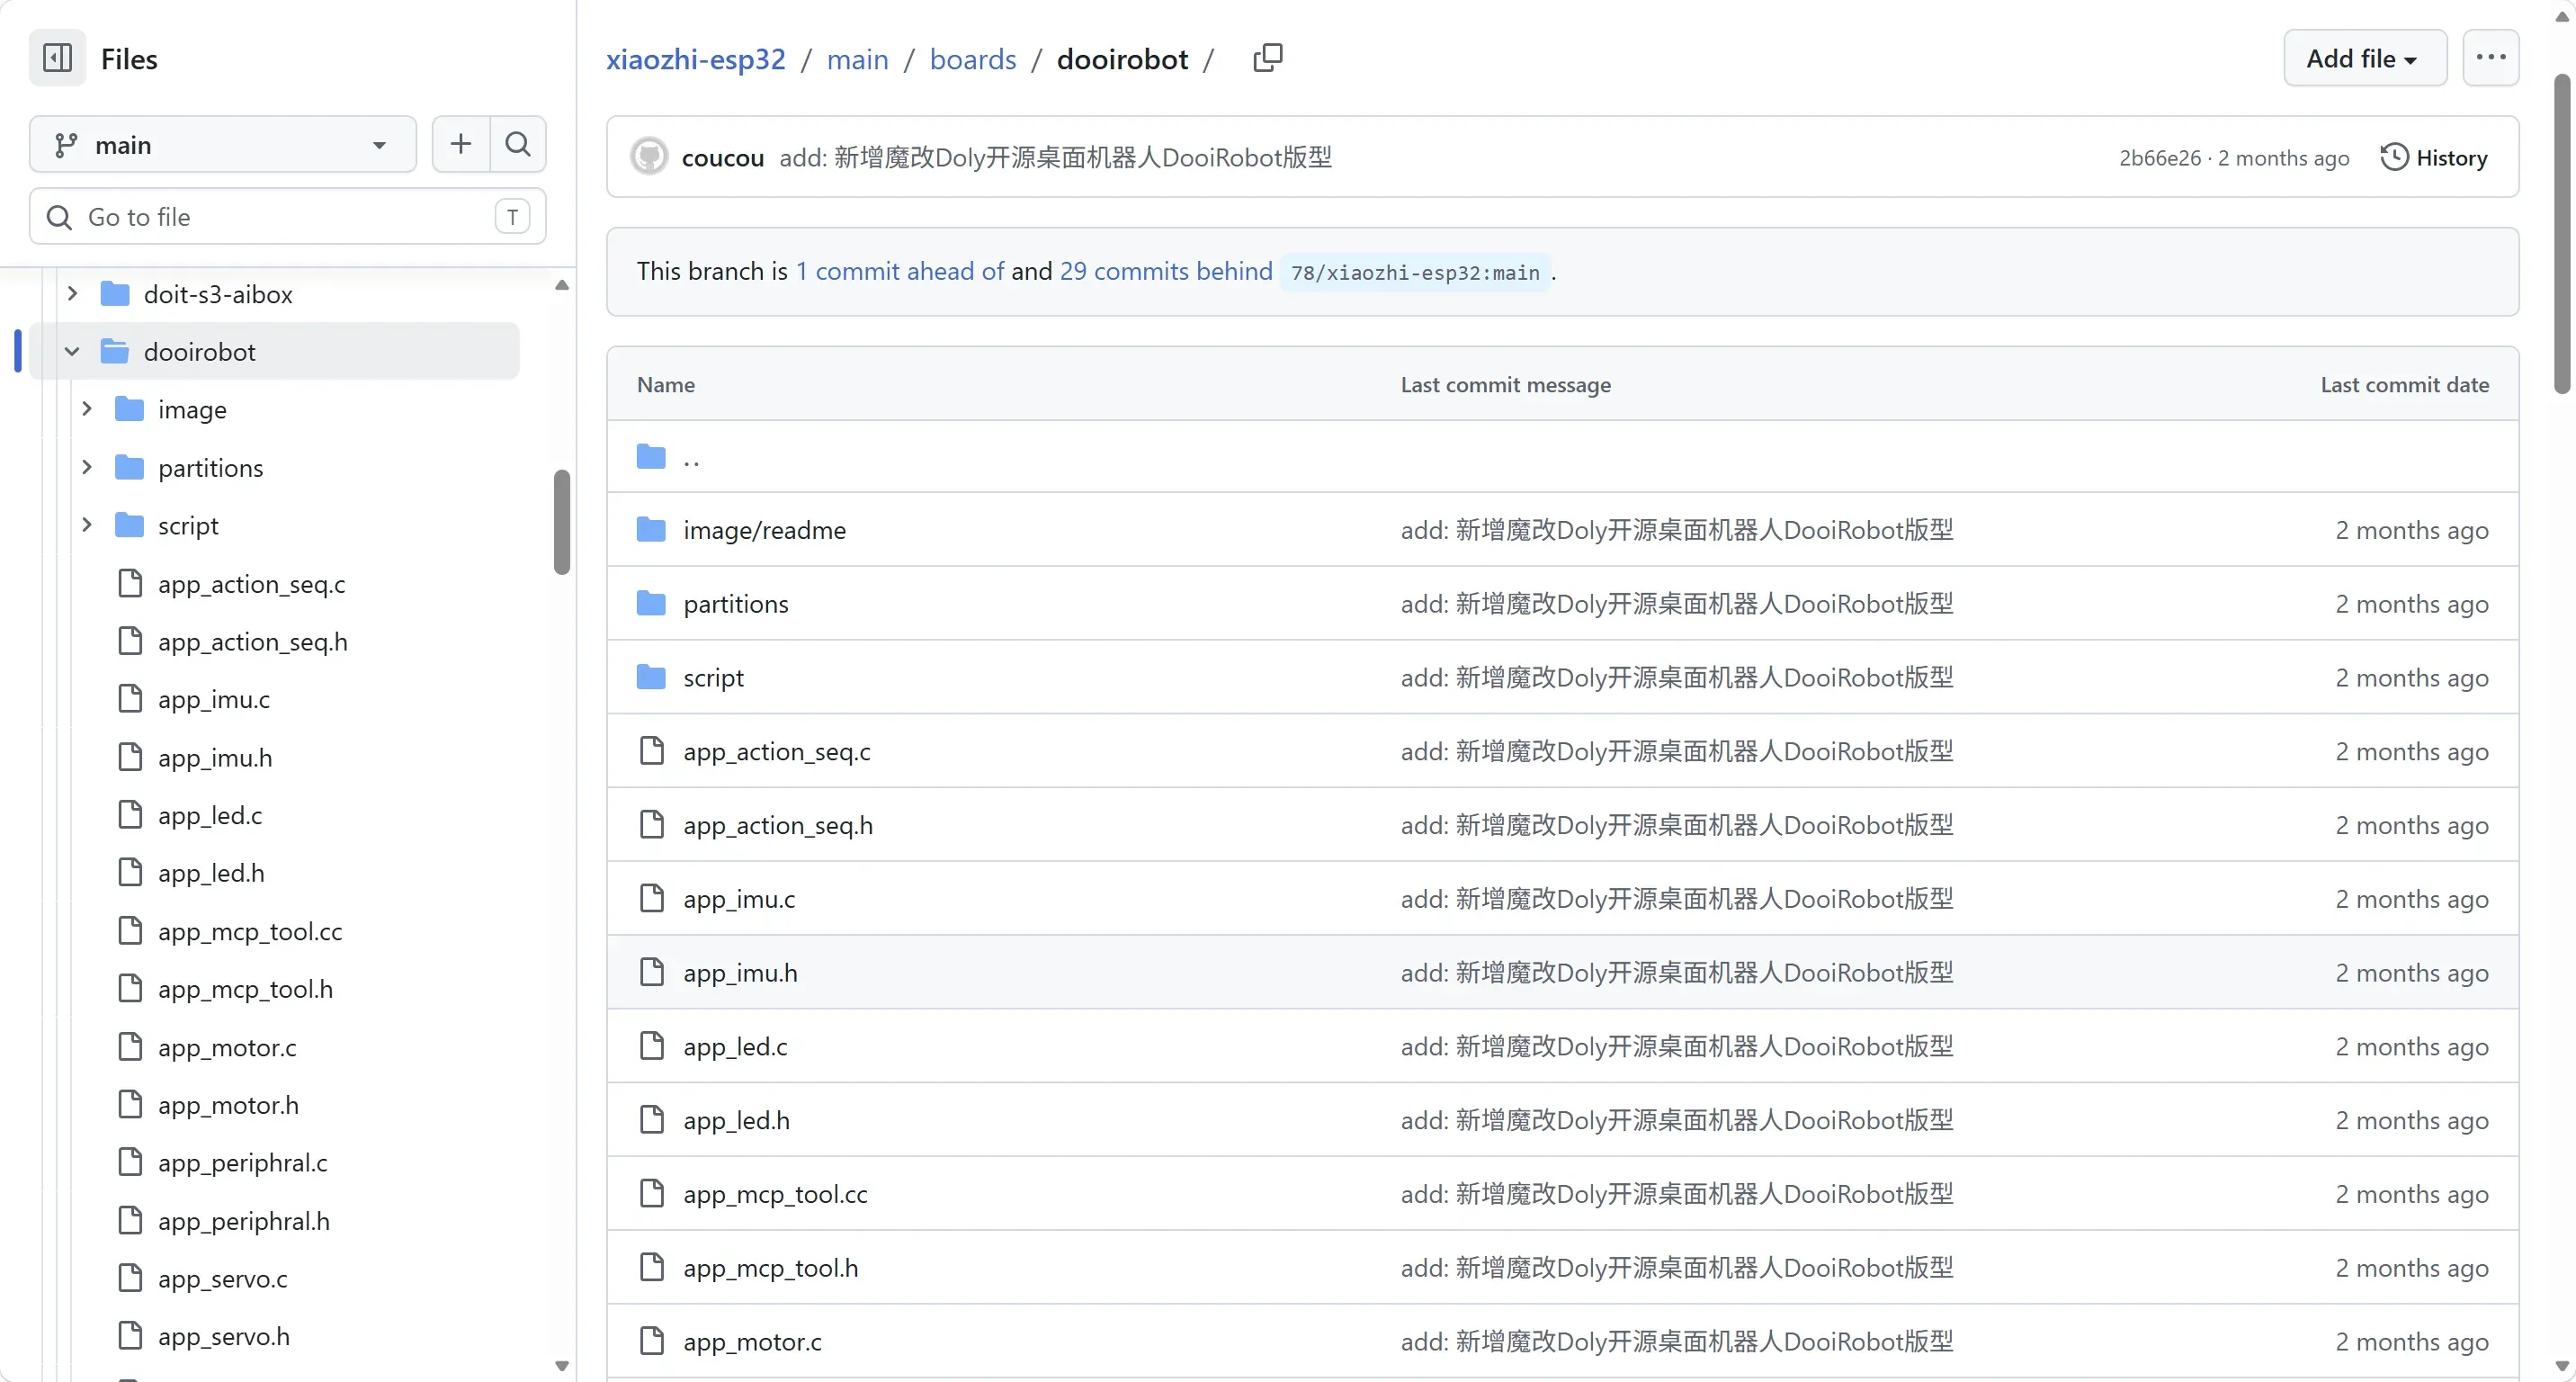Go to boards in the breadcrumb
The width and height of the screenshot is (2576, 1382).
click(972, 59)
